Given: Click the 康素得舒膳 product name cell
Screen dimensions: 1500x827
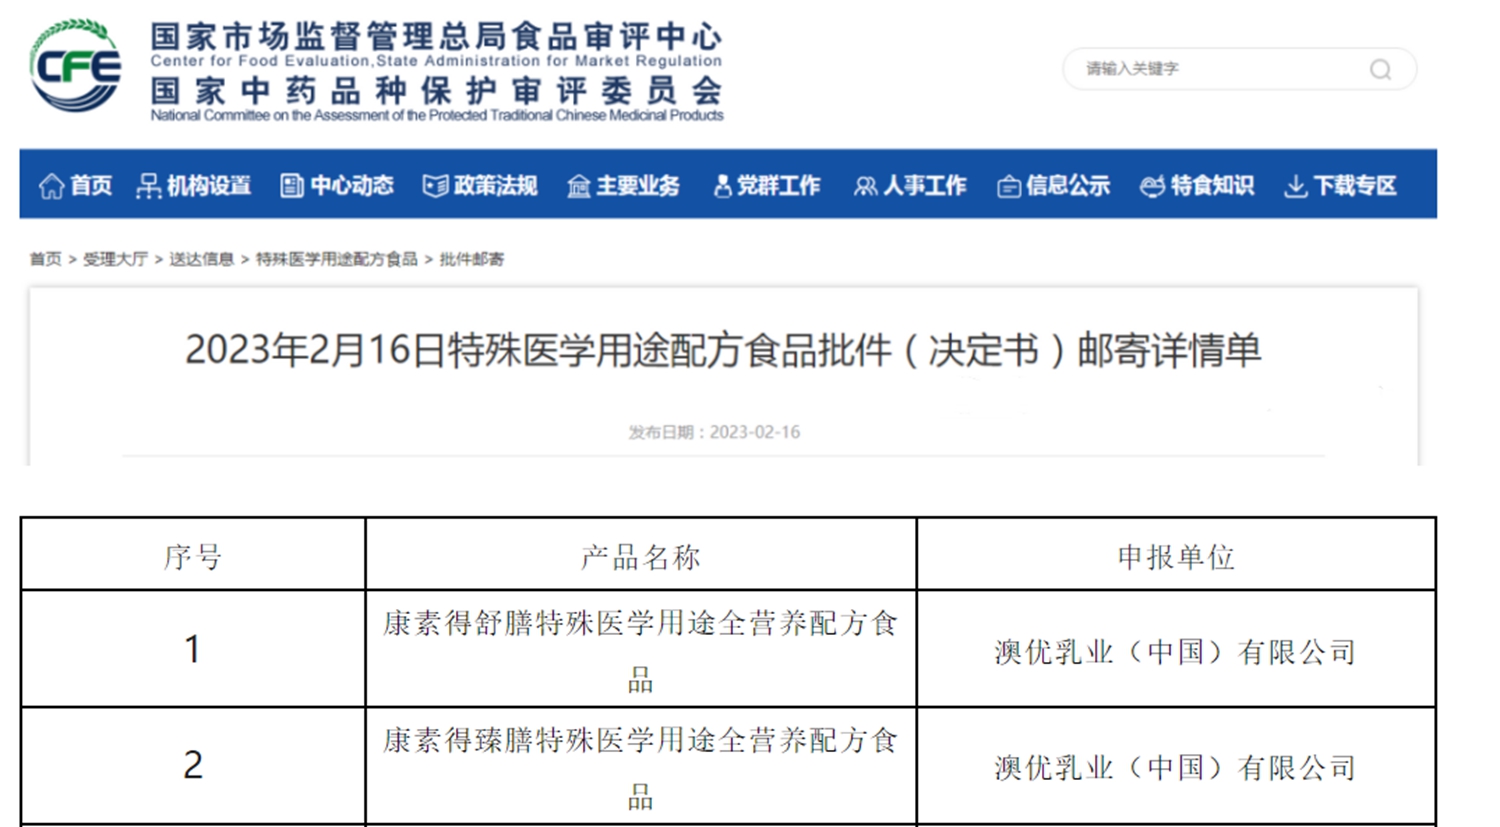Looking at the screenshot, I should 640,649.
